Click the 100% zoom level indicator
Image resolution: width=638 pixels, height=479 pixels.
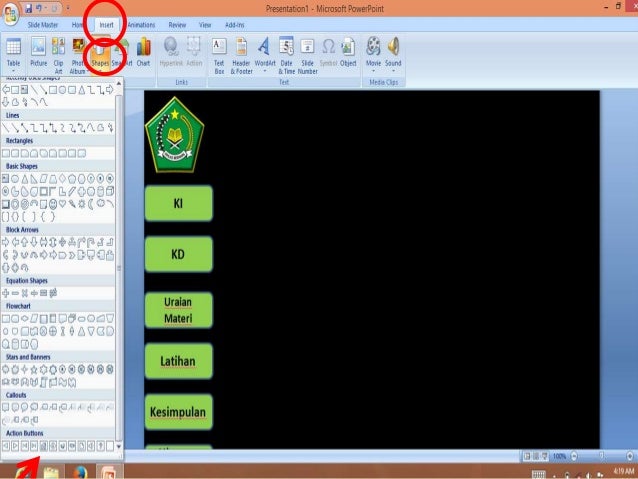tap(559, 456)
